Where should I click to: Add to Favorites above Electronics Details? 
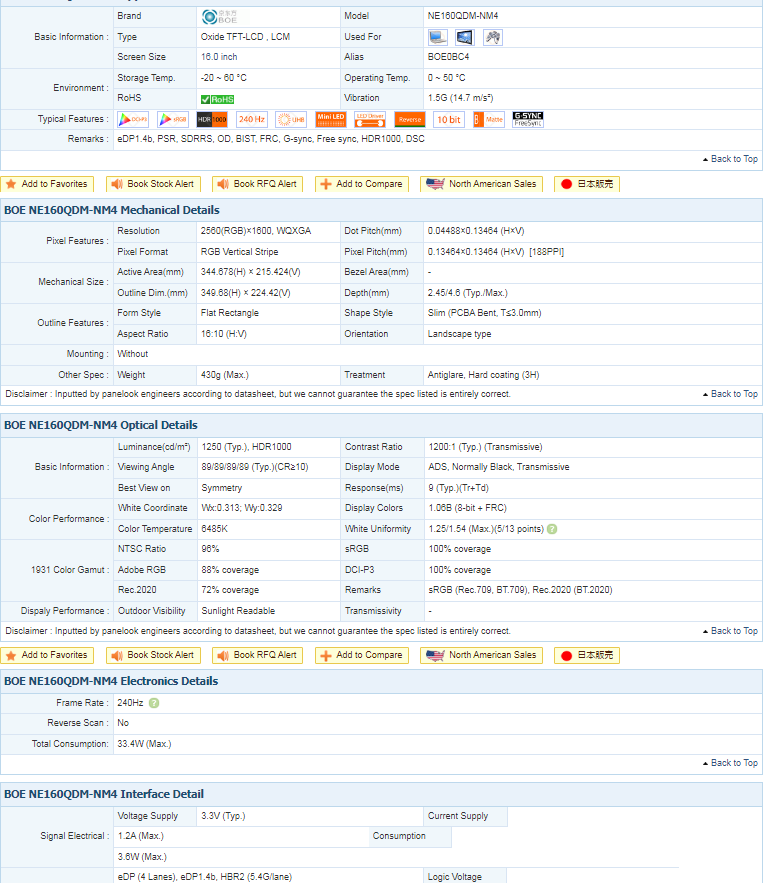point(47,655)
